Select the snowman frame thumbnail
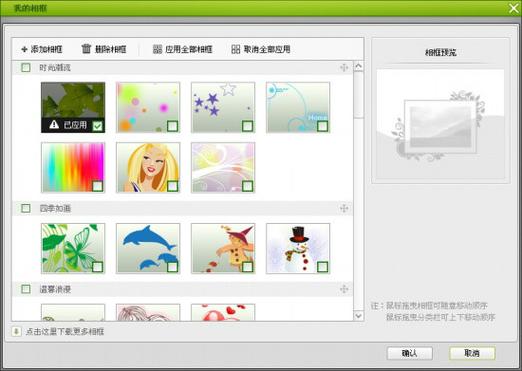The width and height of the screenshot is (522, 371). pos(298,248)
